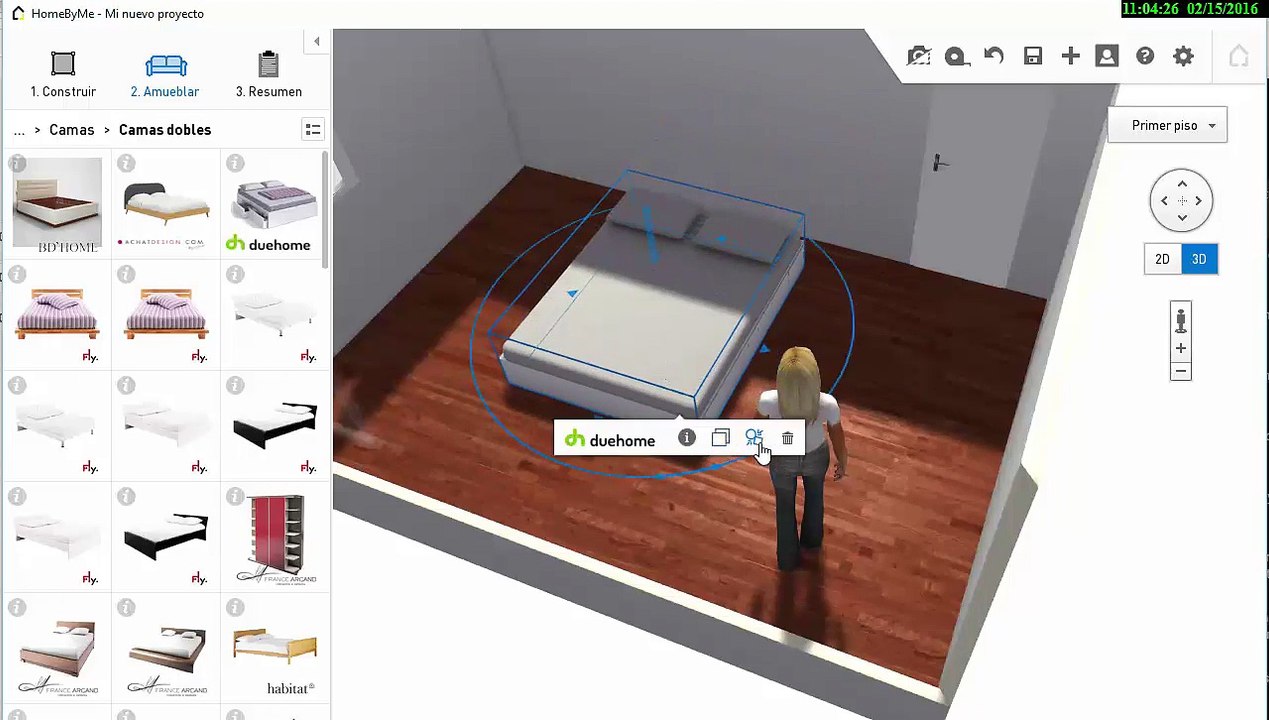Switch to first-person walk view icon
The width and height of the screenshot is (1269, 720).
click(1181, 320)
